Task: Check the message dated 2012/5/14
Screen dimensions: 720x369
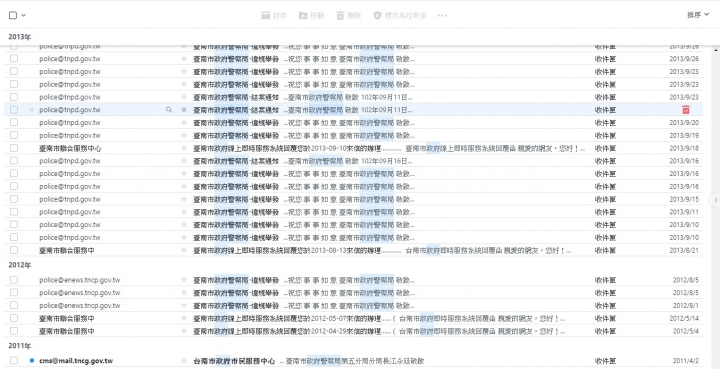Action: 14,318
